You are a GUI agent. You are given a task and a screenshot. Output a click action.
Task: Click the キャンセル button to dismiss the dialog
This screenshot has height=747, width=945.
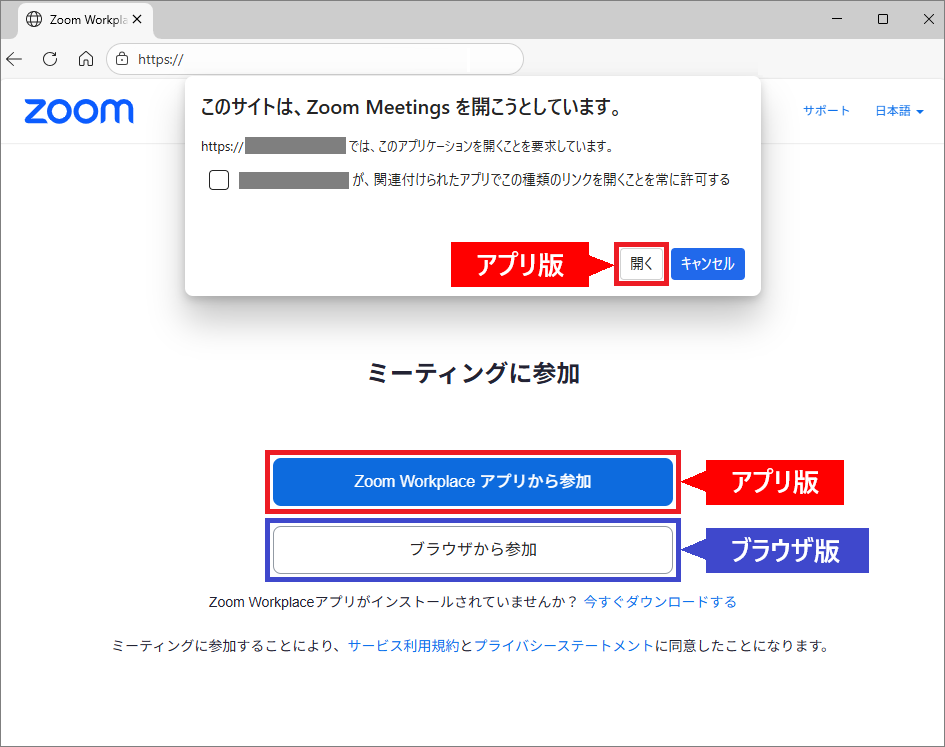pyautogui.click(x=708, y=263)
